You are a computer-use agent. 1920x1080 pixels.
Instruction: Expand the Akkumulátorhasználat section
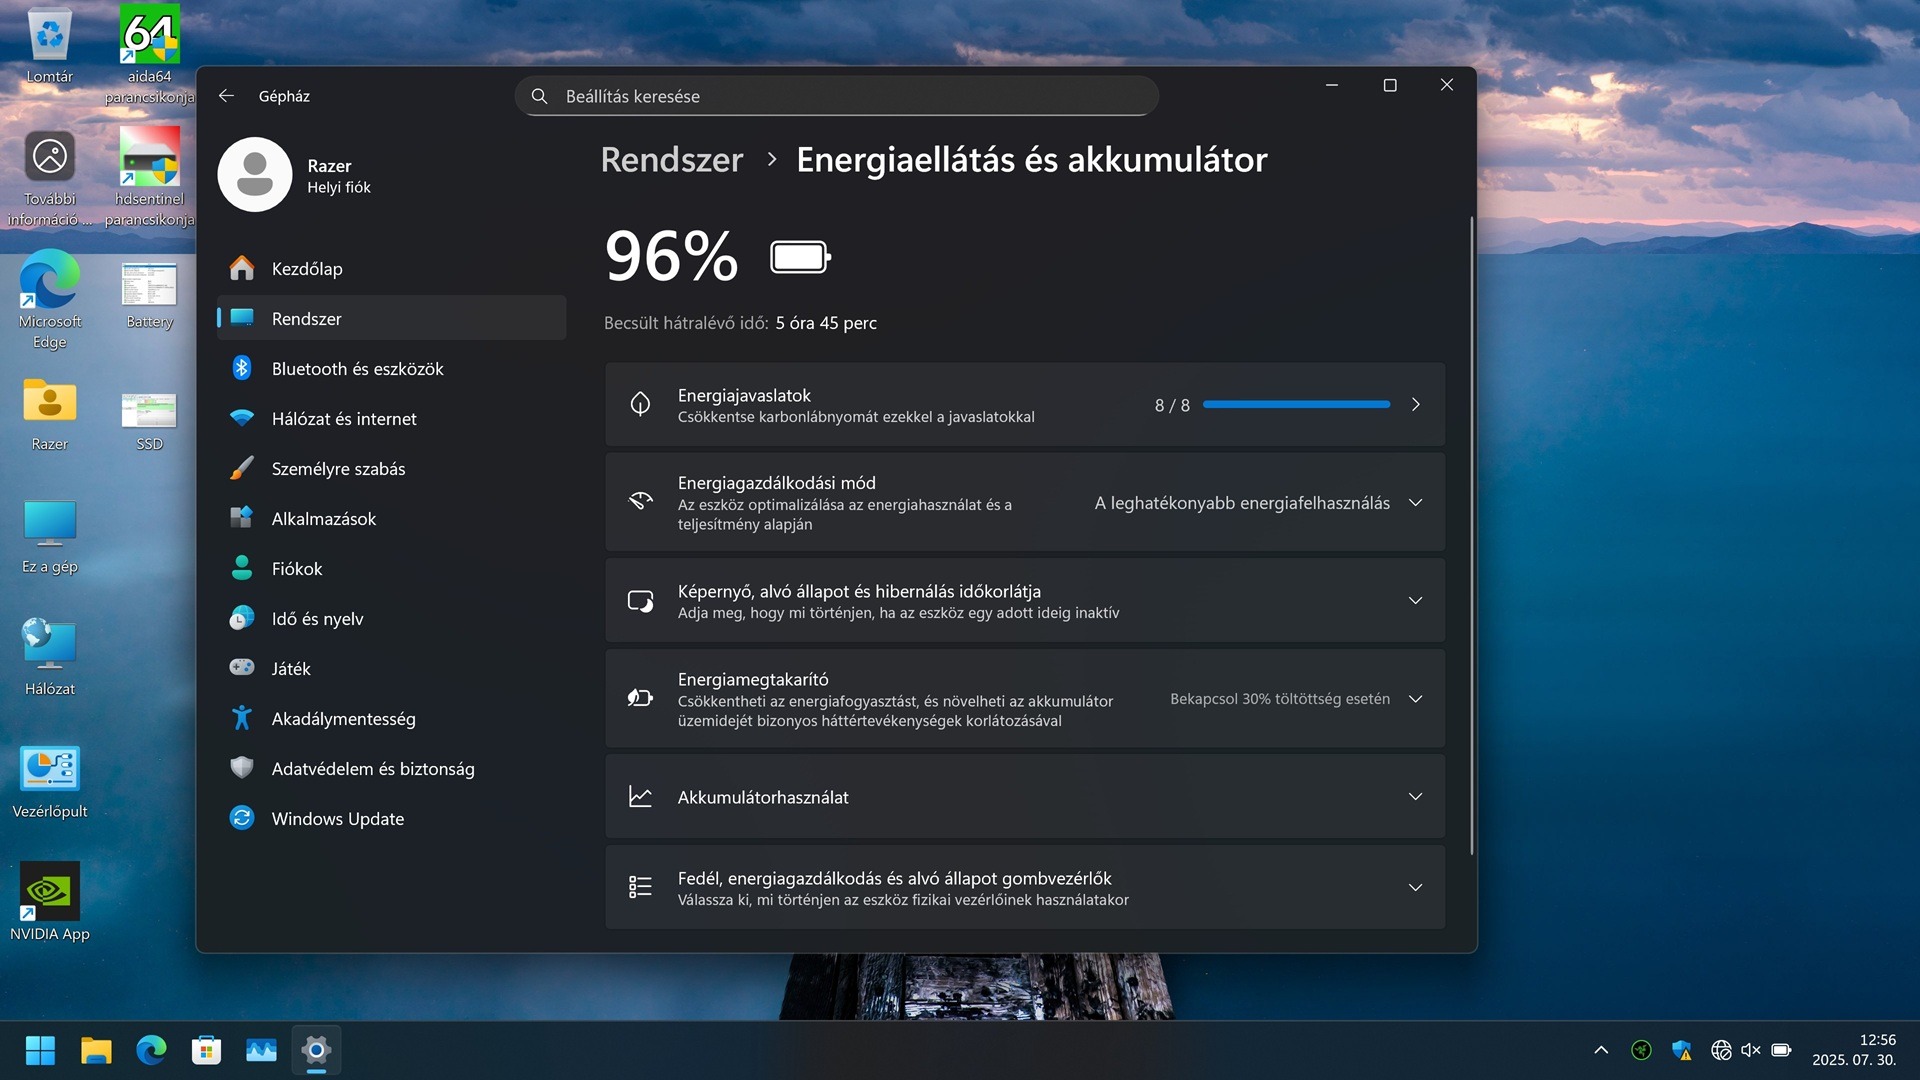[x=1415, y=797]
